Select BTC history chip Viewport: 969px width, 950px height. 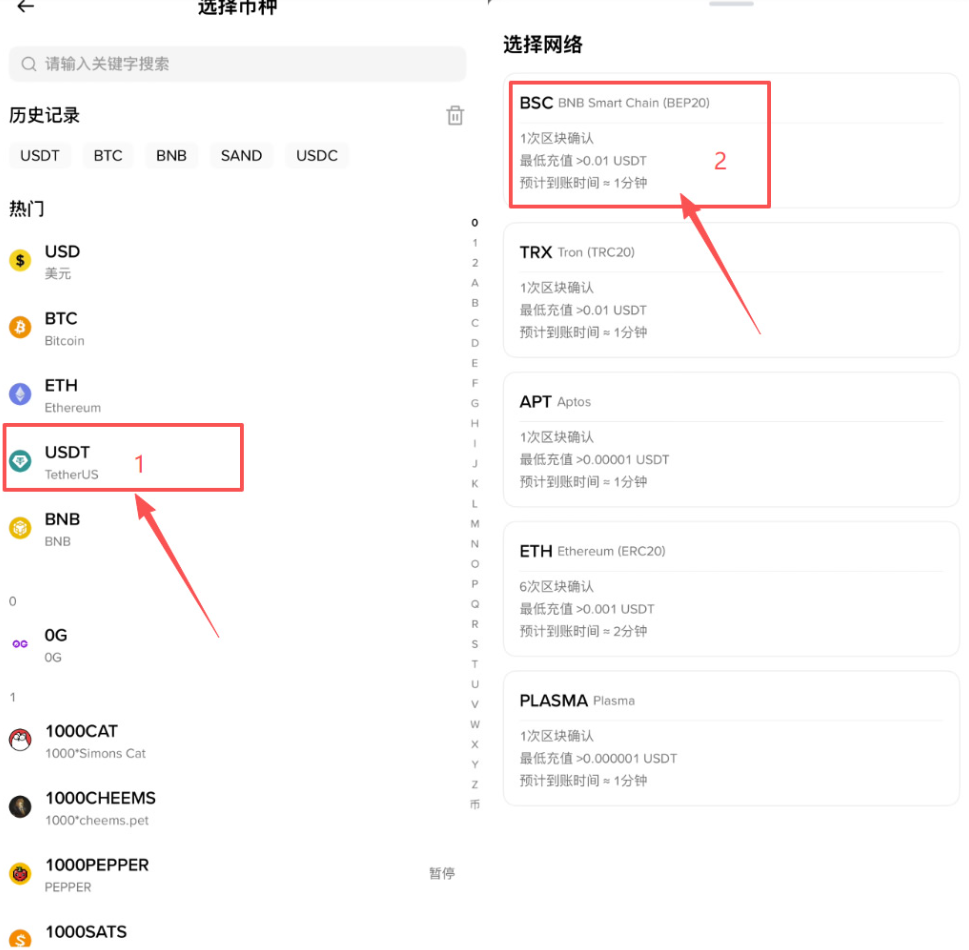click(108, 155)
